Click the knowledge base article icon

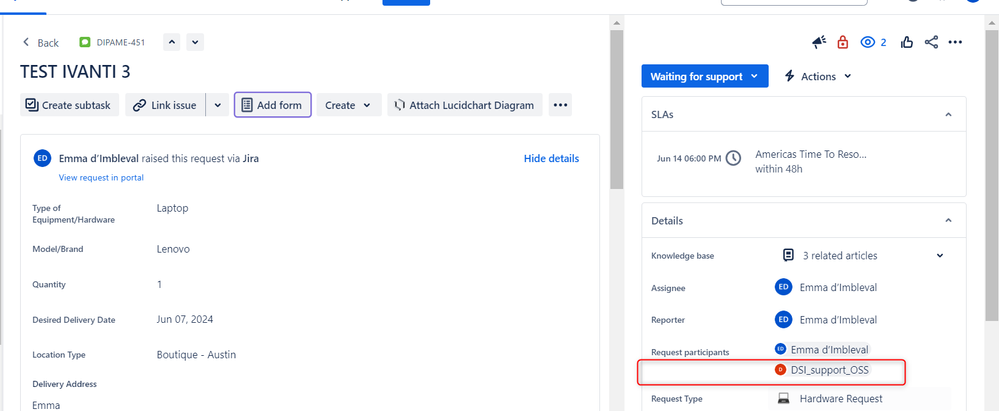(788, 256)
